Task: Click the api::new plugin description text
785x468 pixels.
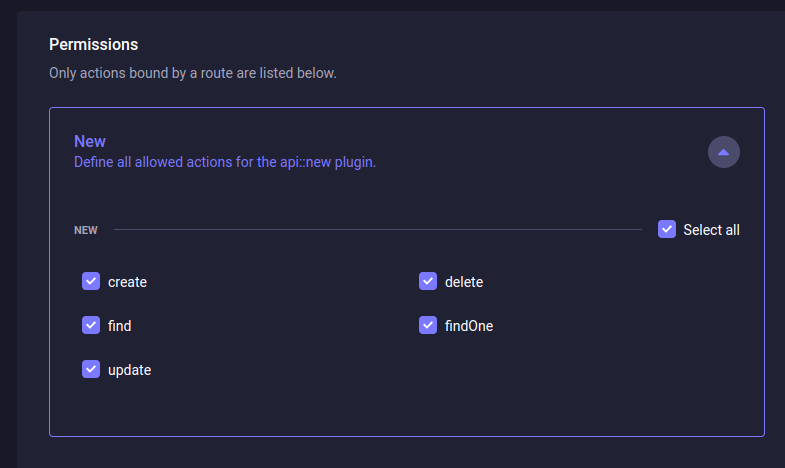Action: (225, 161)
